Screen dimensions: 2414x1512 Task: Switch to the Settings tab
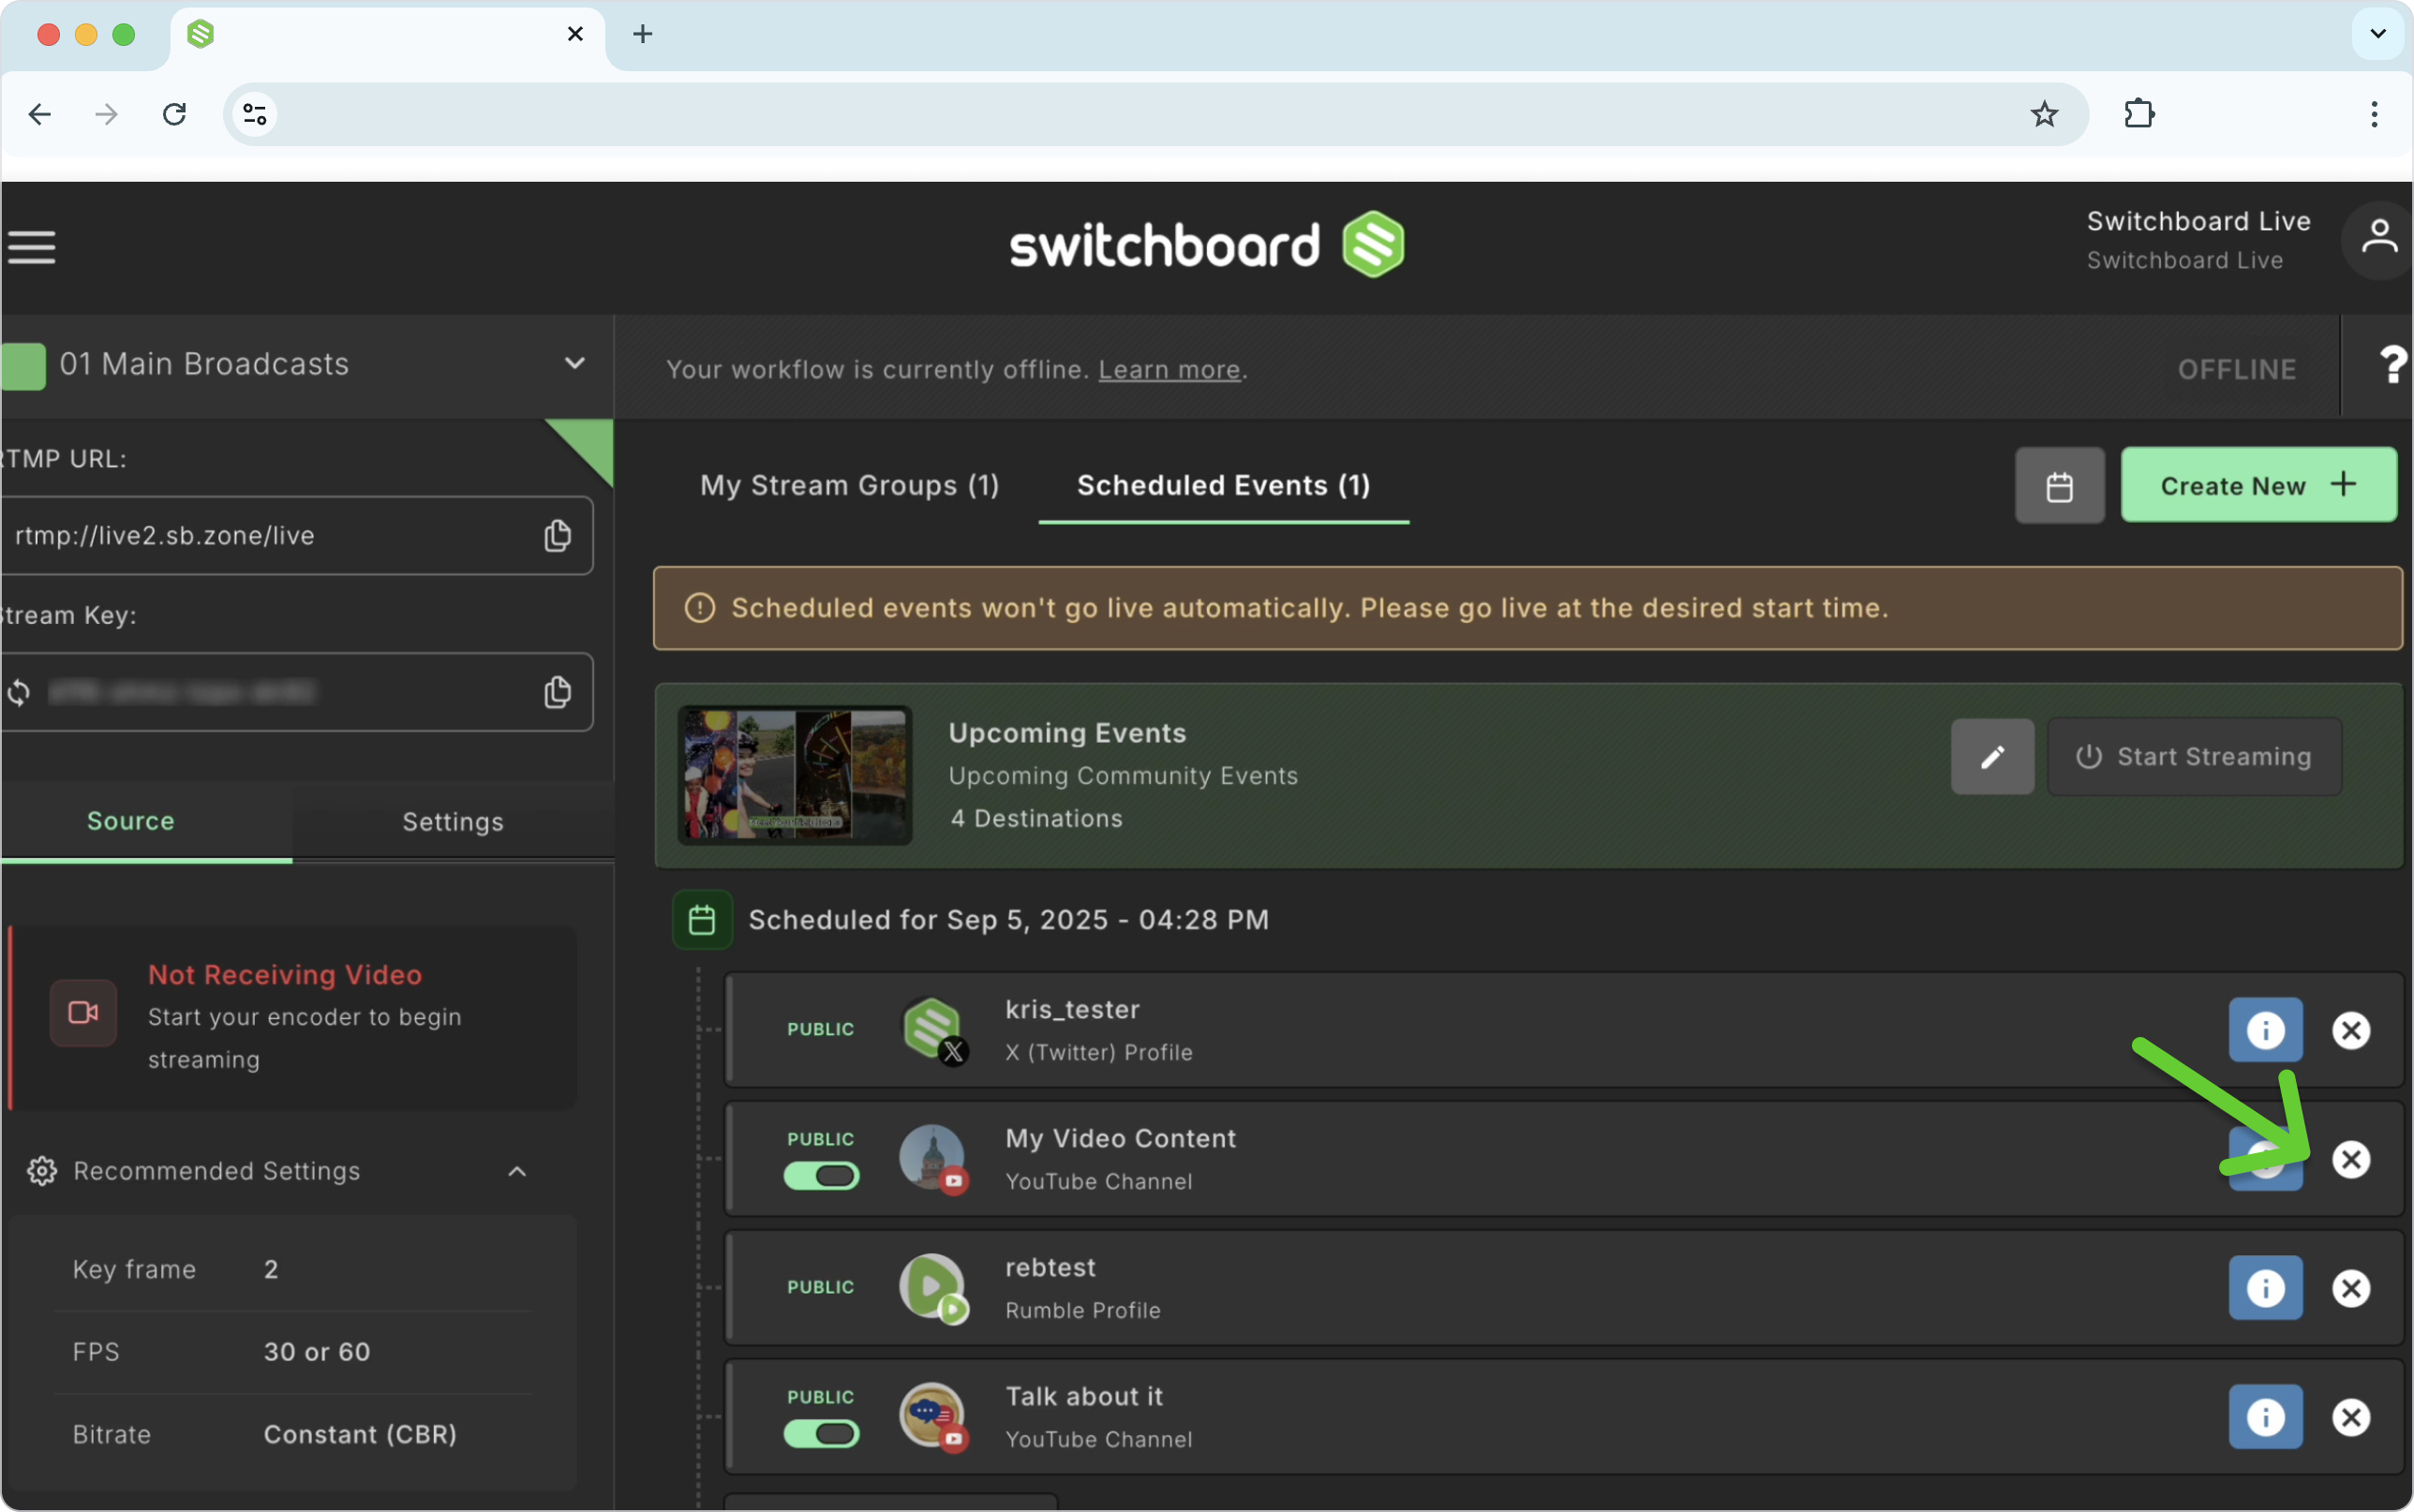[x=453, y=822]
